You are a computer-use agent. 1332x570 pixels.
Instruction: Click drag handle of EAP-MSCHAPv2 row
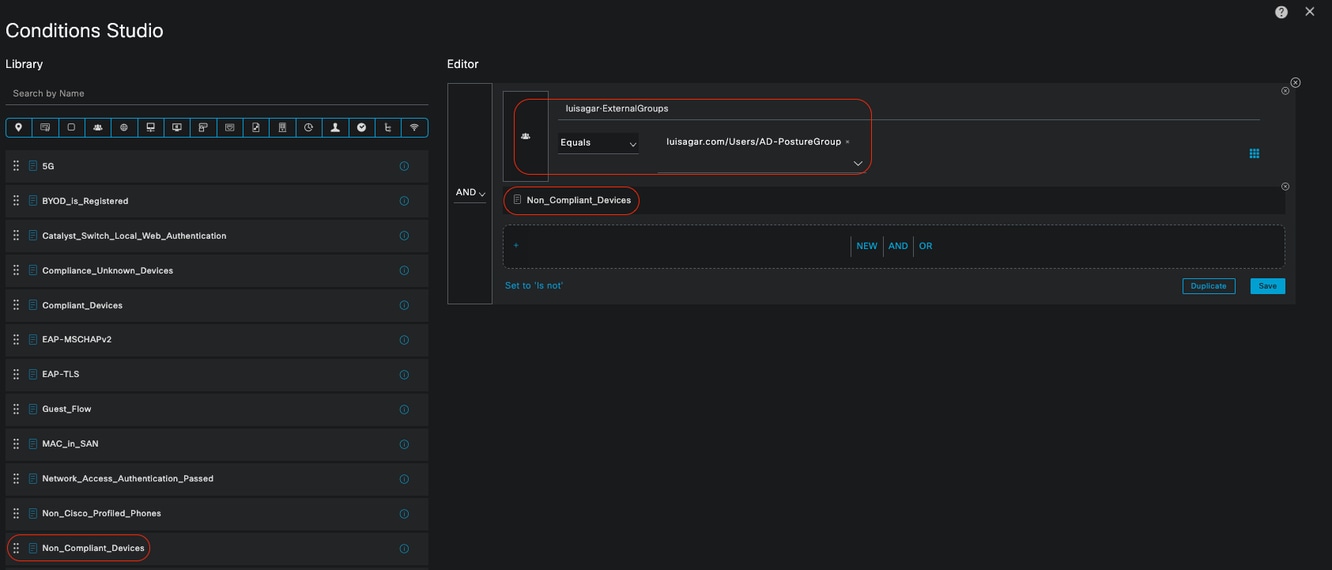(16, 339)
